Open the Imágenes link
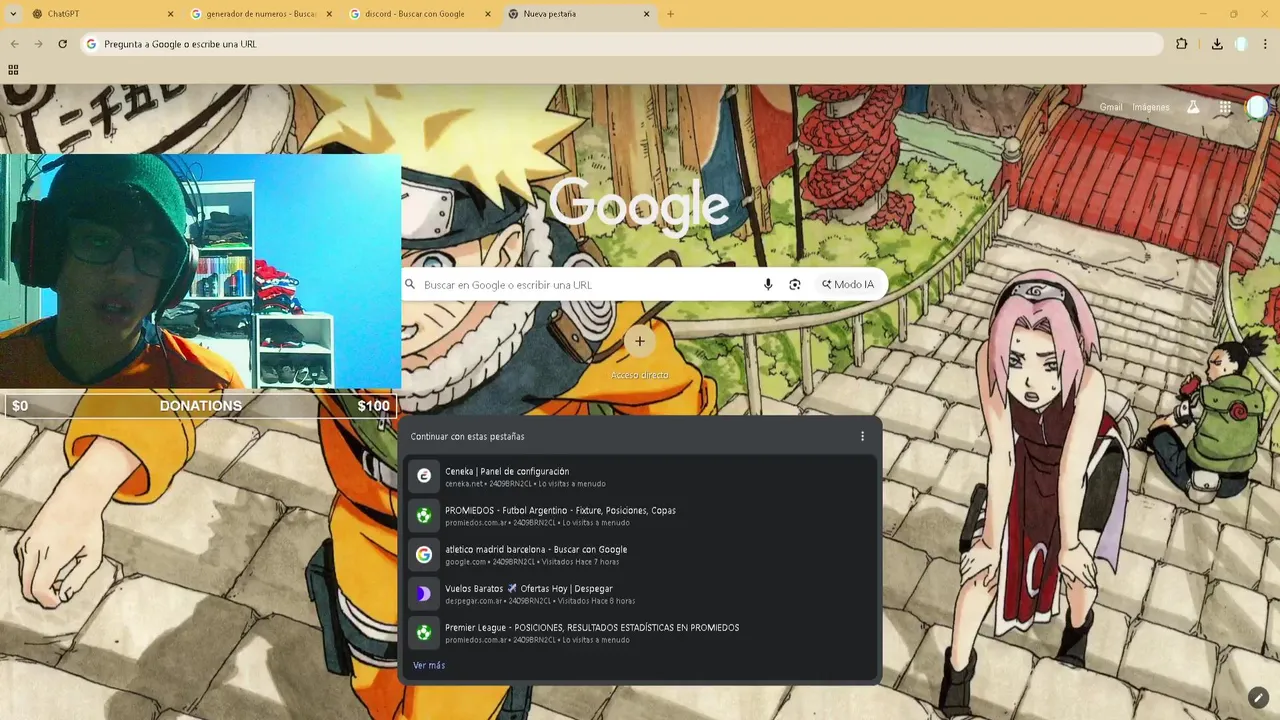The width and height of the screenshot is (1280, 720). pos(1151,107)
